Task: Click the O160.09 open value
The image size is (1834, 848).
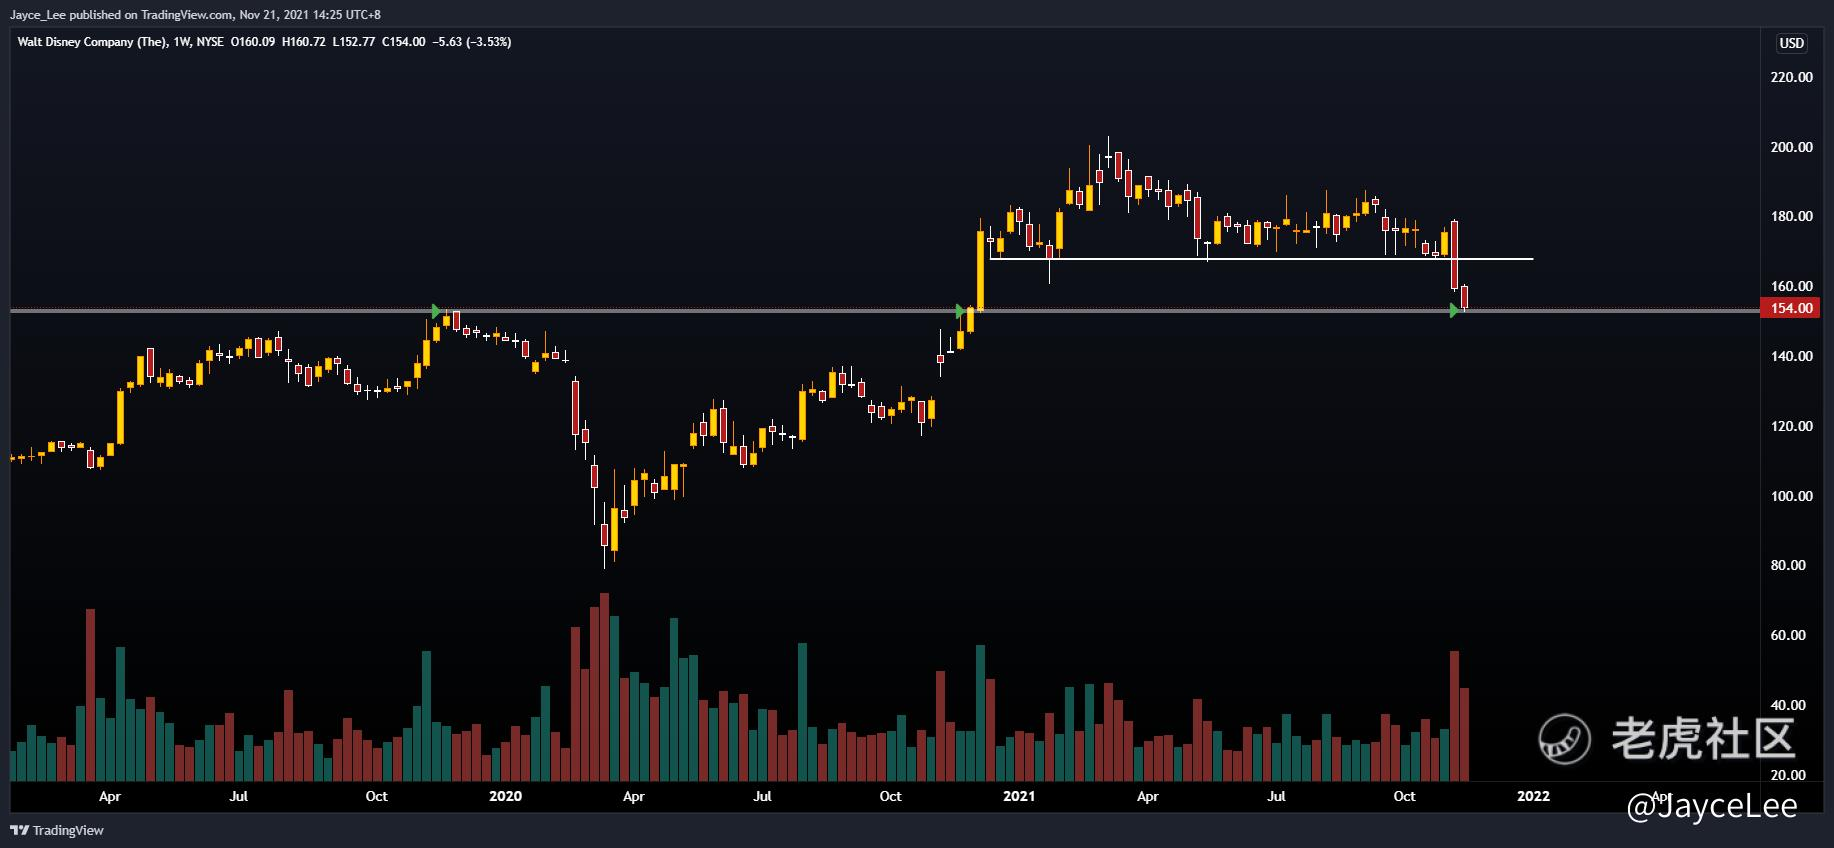Action: coord(253,42)
